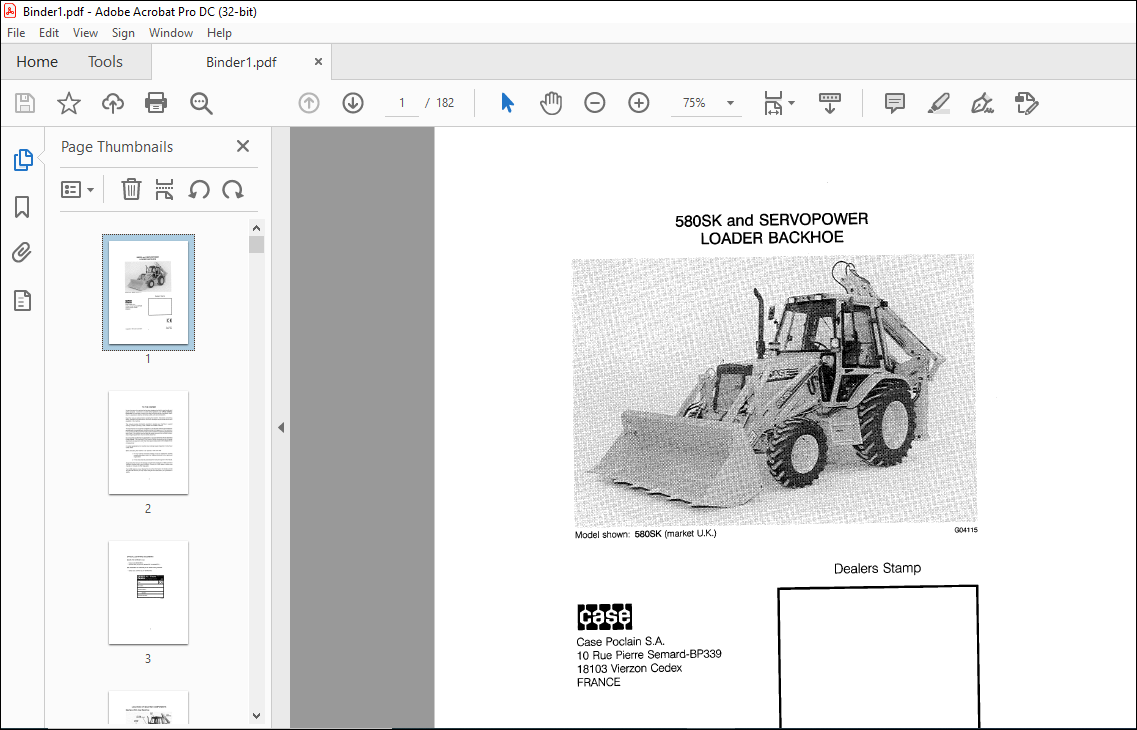Screen dimensions: 1137x730
Task: Open the Attachments paperclip pane
Action: click(x=22, y=253)
